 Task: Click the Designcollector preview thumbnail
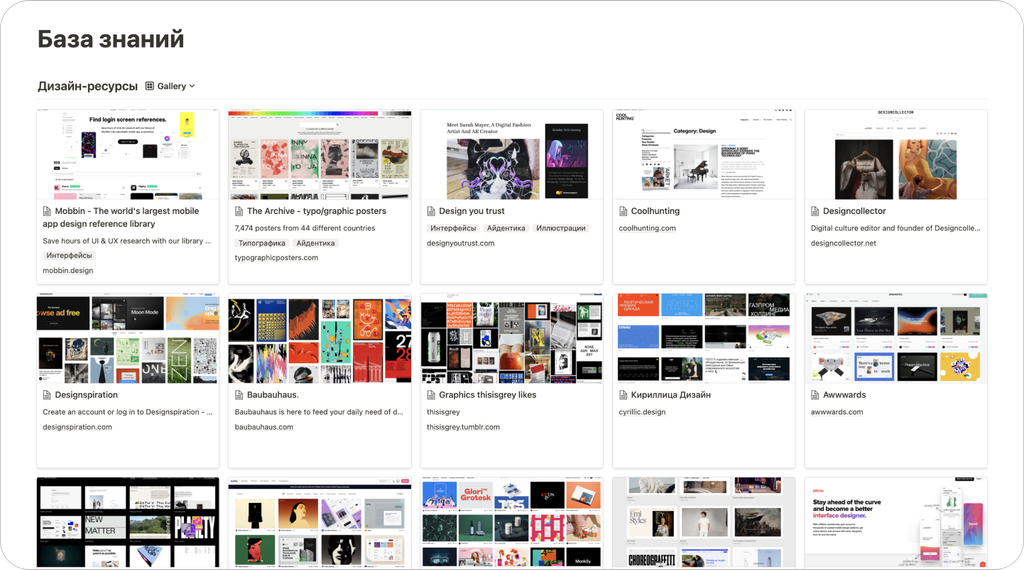click(x=896, y=155)
